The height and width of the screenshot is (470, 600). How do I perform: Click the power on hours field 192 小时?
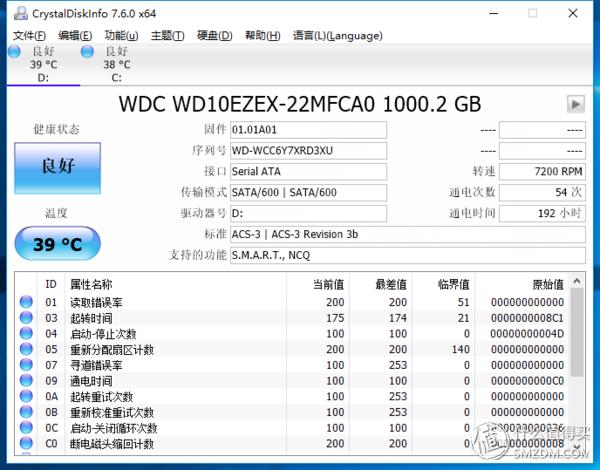click(x=542, y=213)
